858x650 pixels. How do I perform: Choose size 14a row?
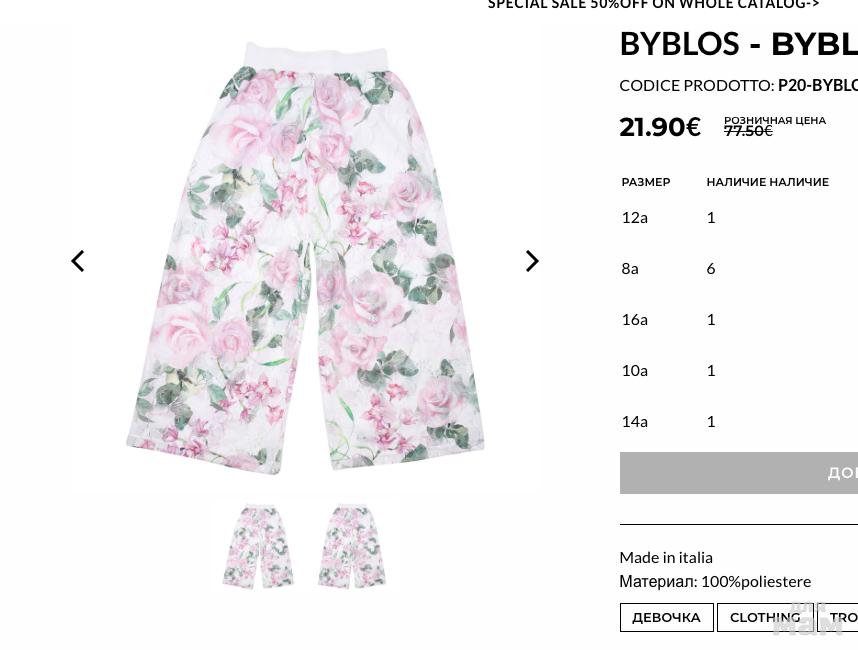(739, 421)
